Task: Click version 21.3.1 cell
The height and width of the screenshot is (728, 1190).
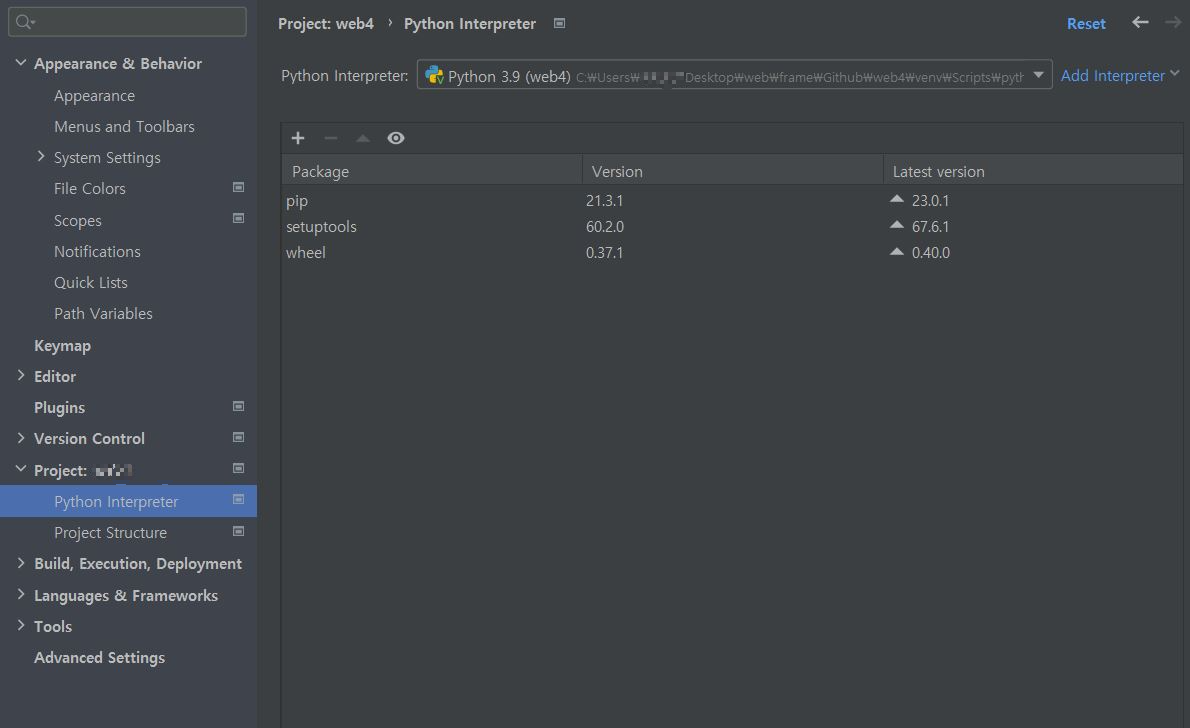Action: (x=604, y=200)
